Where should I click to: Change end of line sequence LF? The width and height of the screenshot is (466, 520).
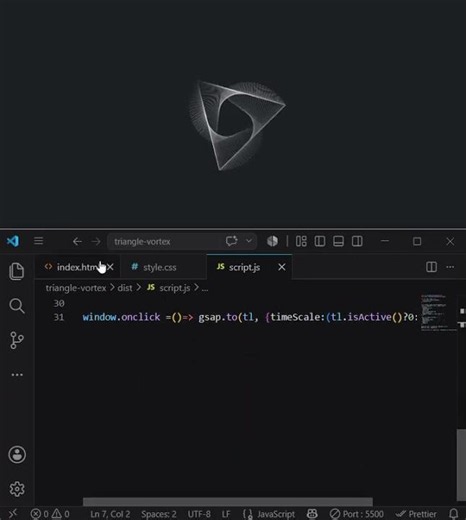click(226, 514)
